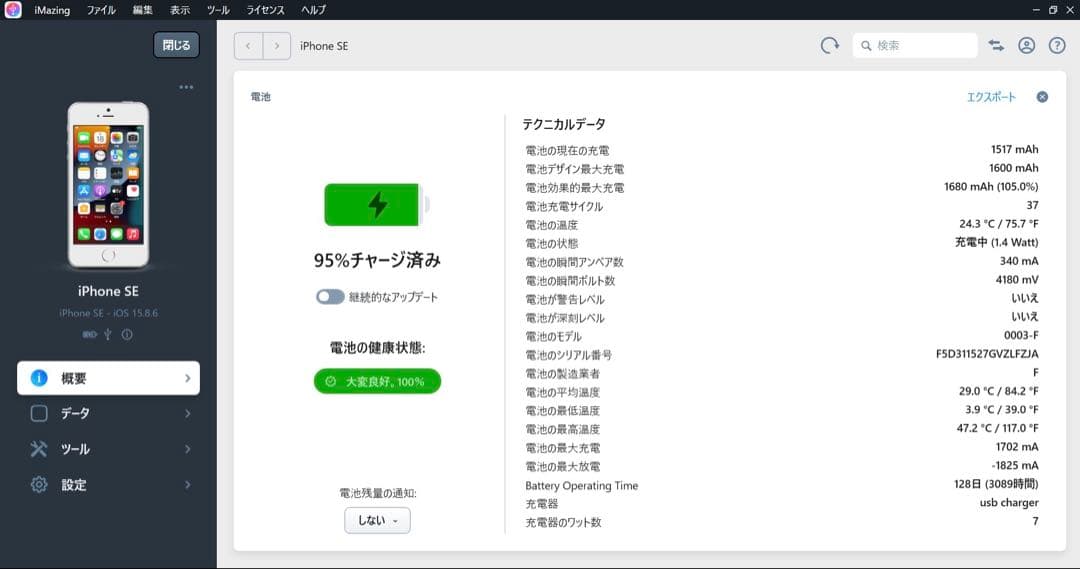This screenshot has width=1080, height=569.
Task: Click into the 検索 search field
Action: [x=915, y=45]
